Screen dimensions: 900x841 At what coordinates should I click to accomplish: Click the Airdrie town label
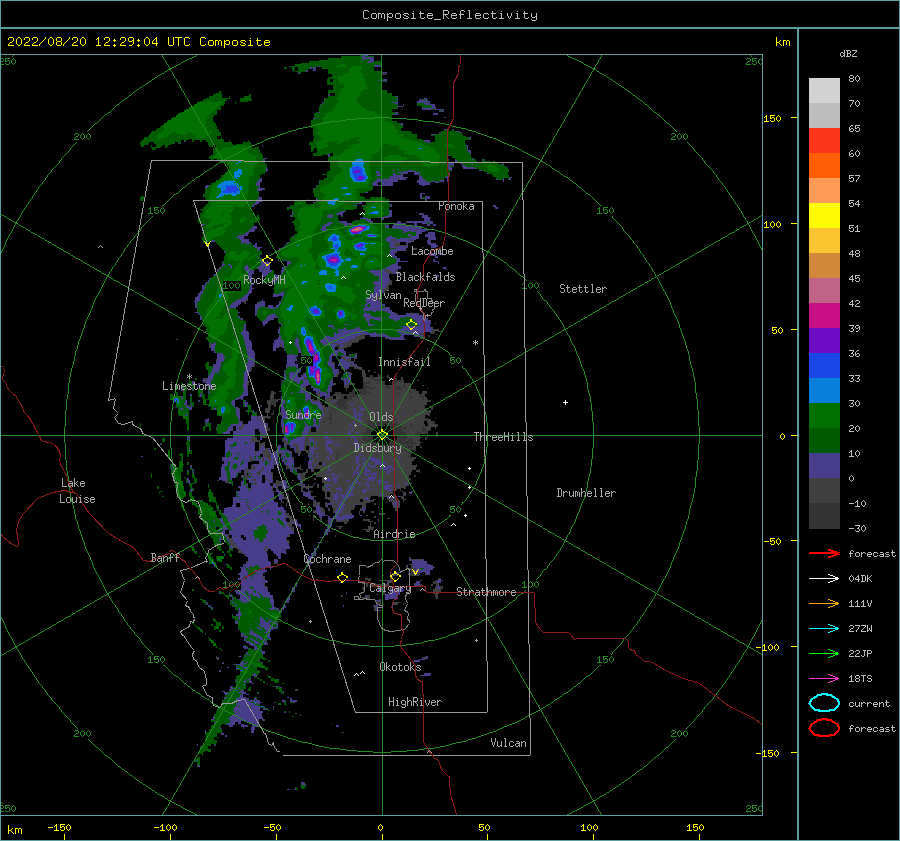pyautogui.click(x=394, y=534)
